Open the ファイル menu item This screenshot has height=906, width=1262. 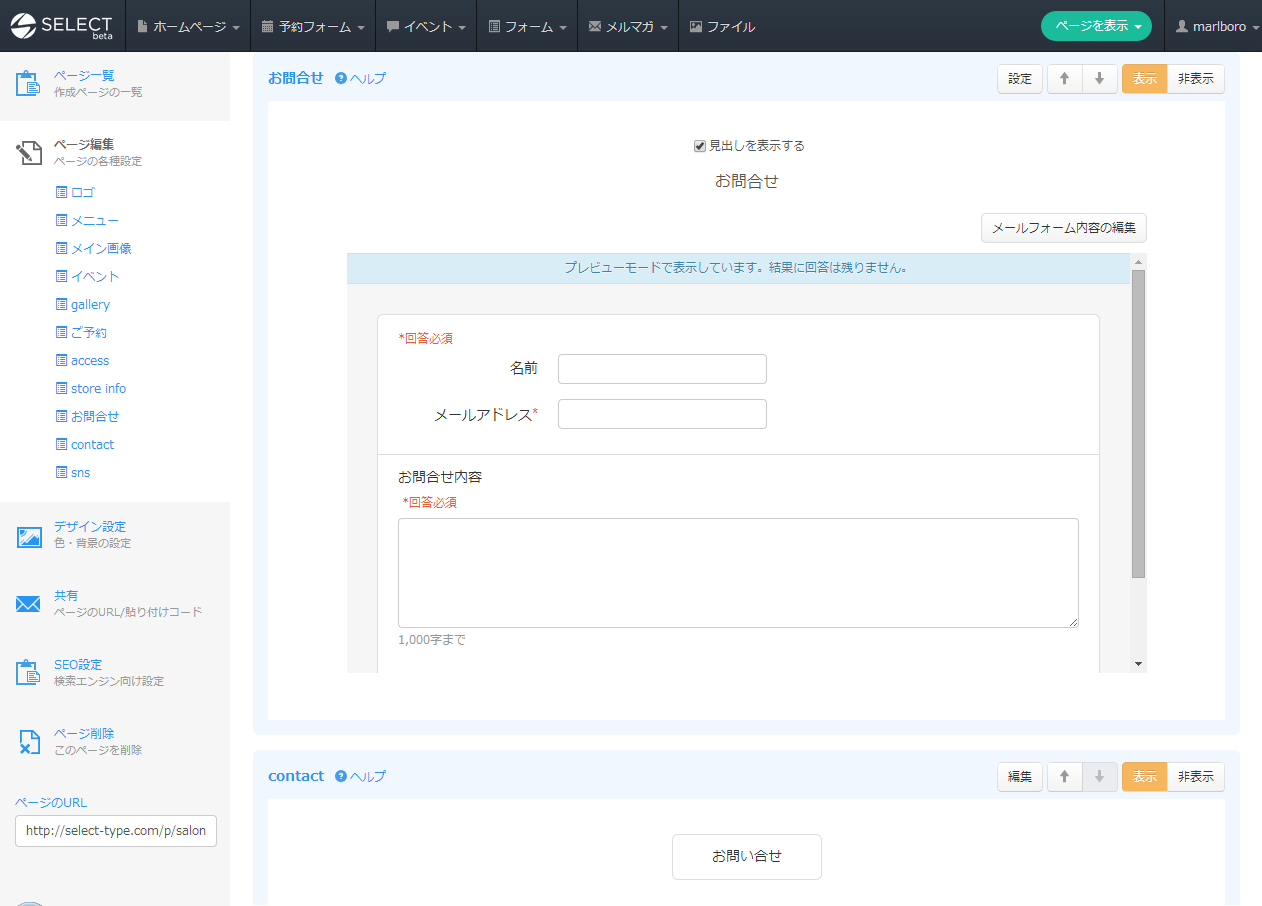point(722,27)
